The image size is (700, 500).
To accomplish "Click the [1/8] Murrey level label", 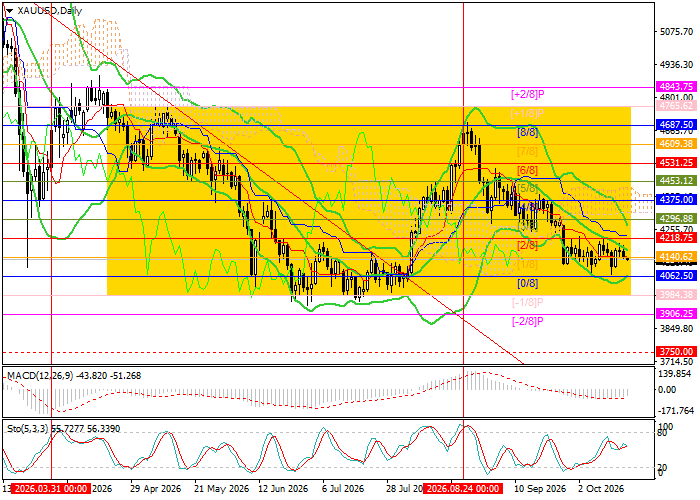I will (528, 265).
